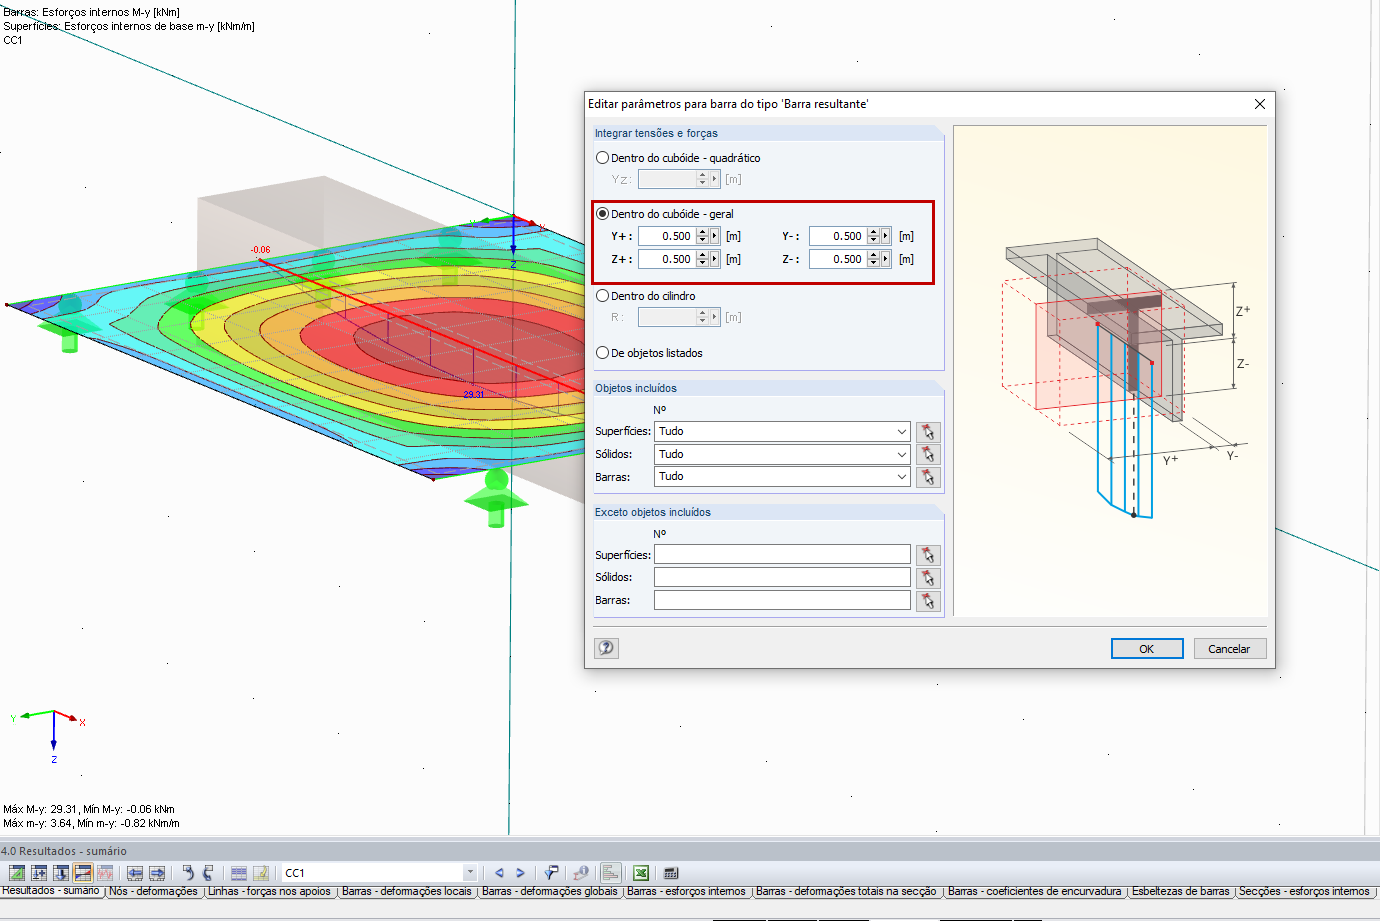Click the funnel filter icon in results toolbar
Image resolution: width=1380 pixels, height=921 pixels.
[551, 873]
